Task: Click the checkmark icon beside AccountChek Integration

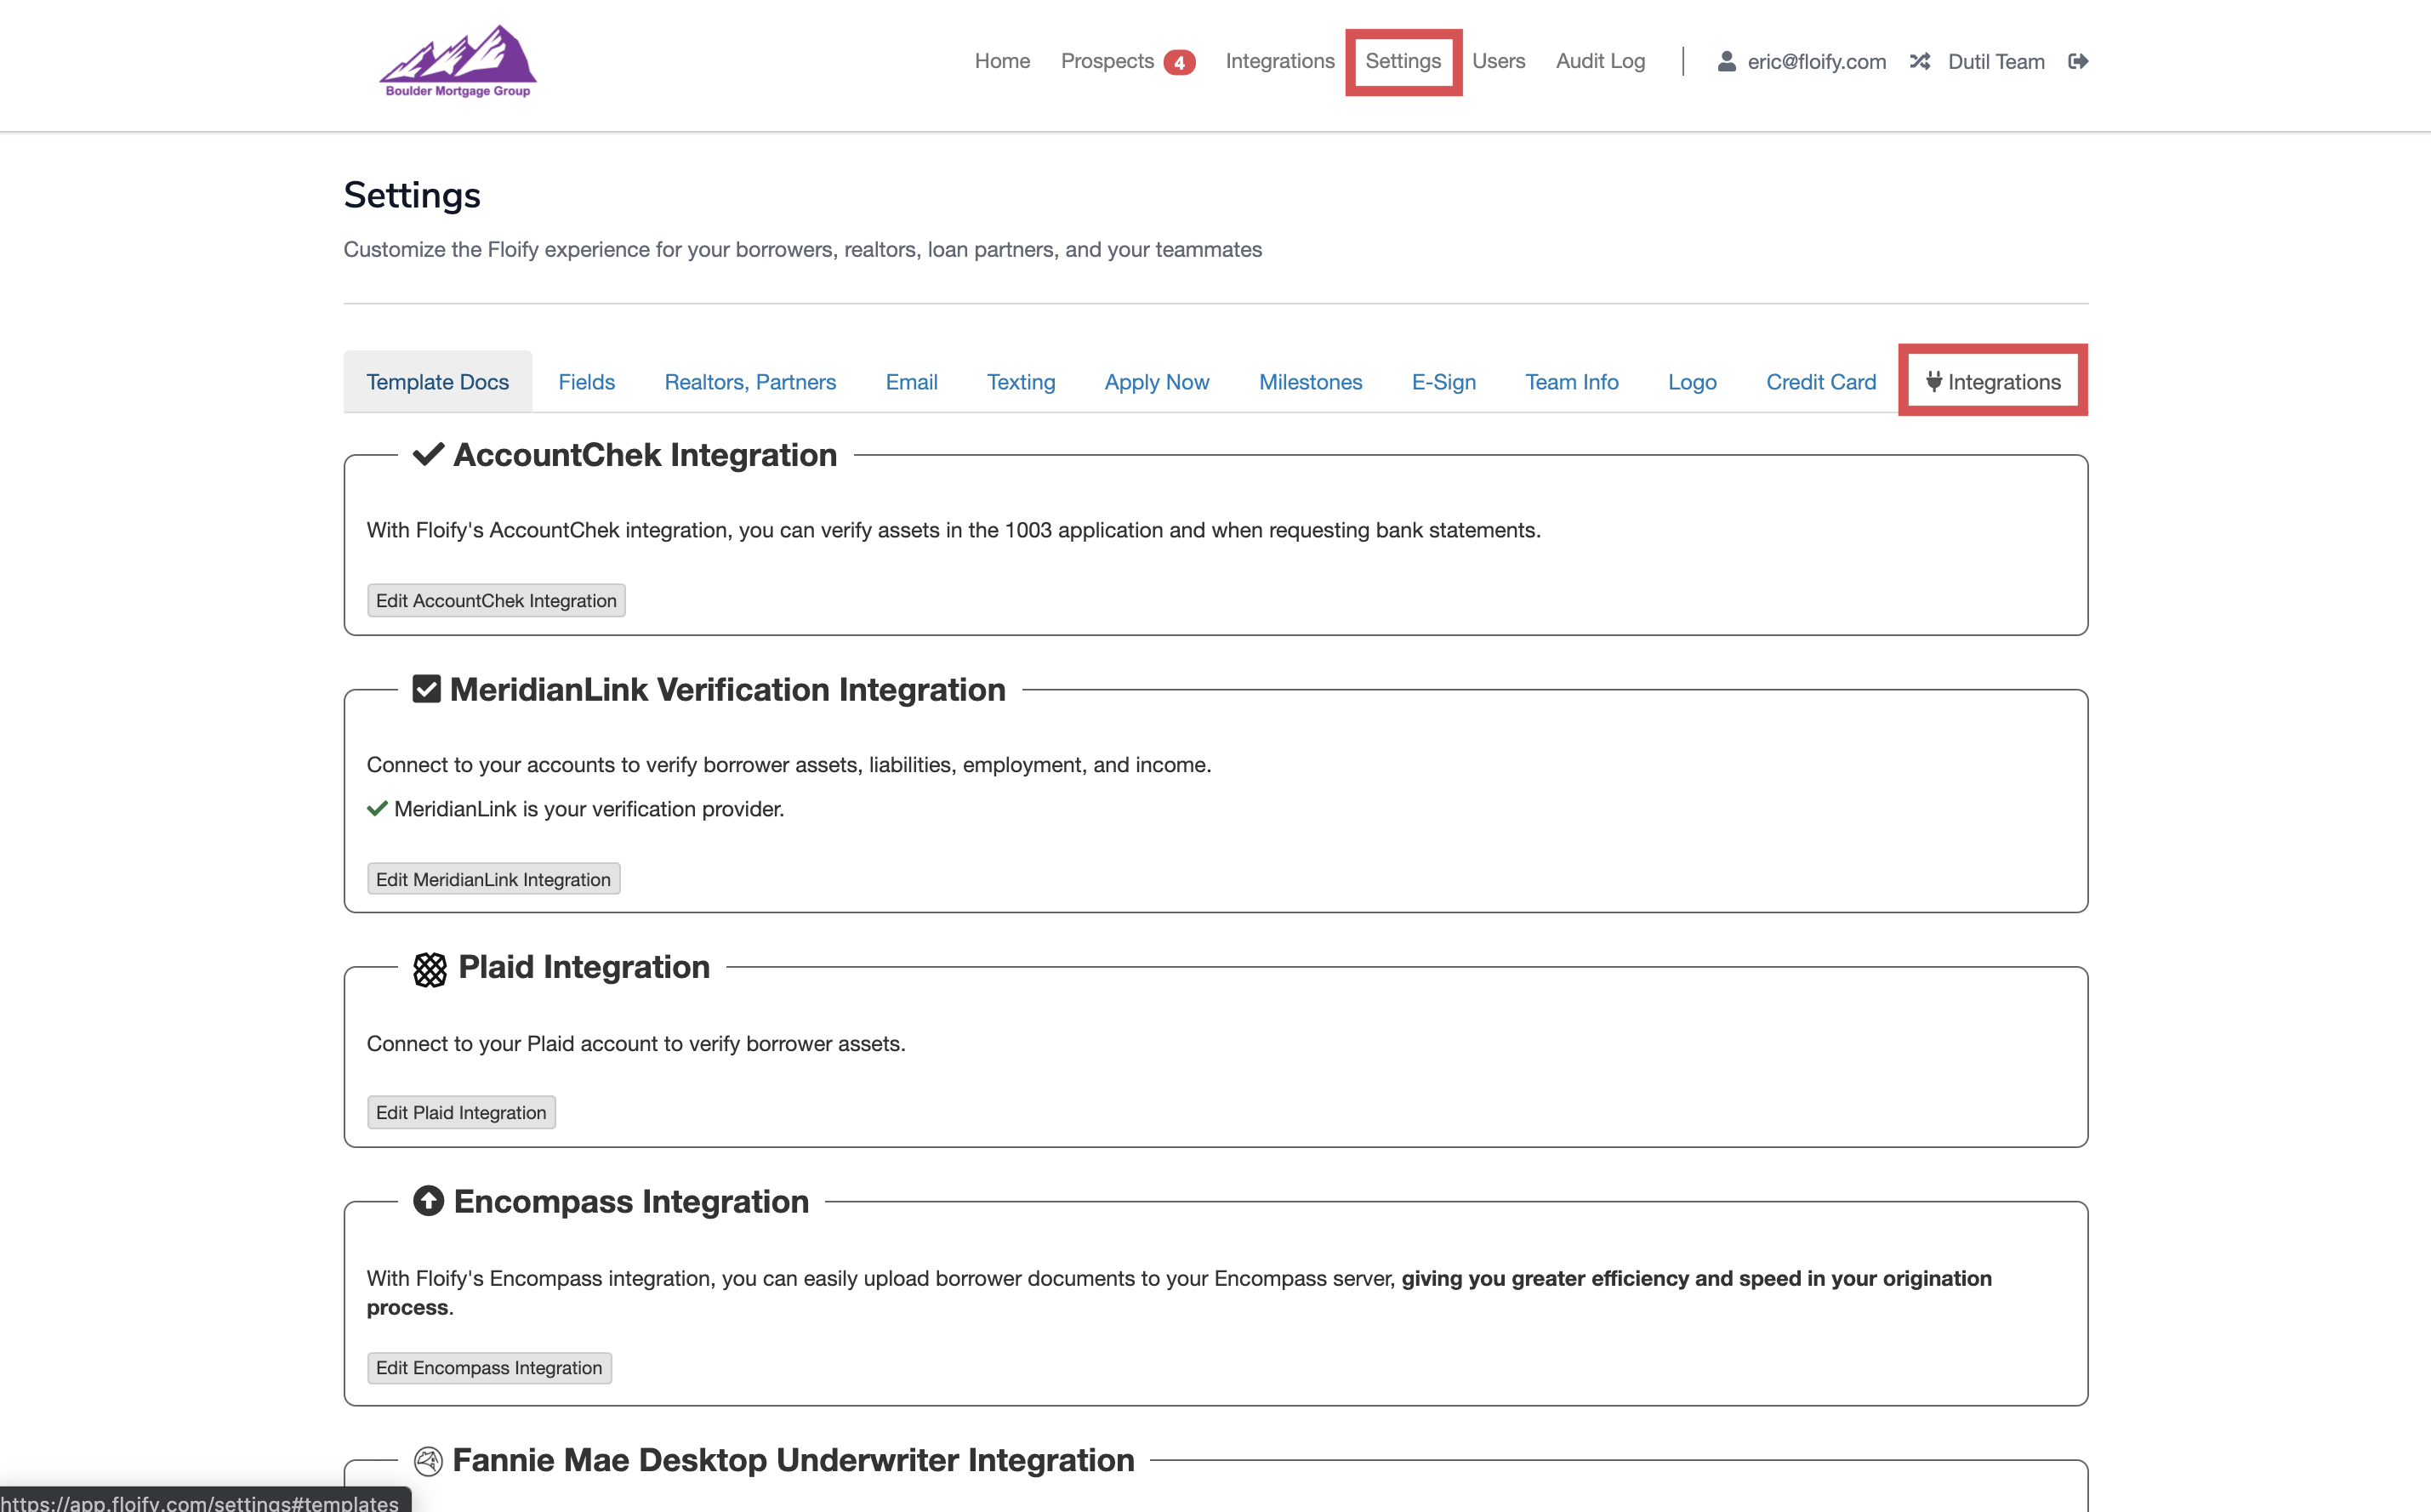Action: pyautogui.click(x=427, y=454)
